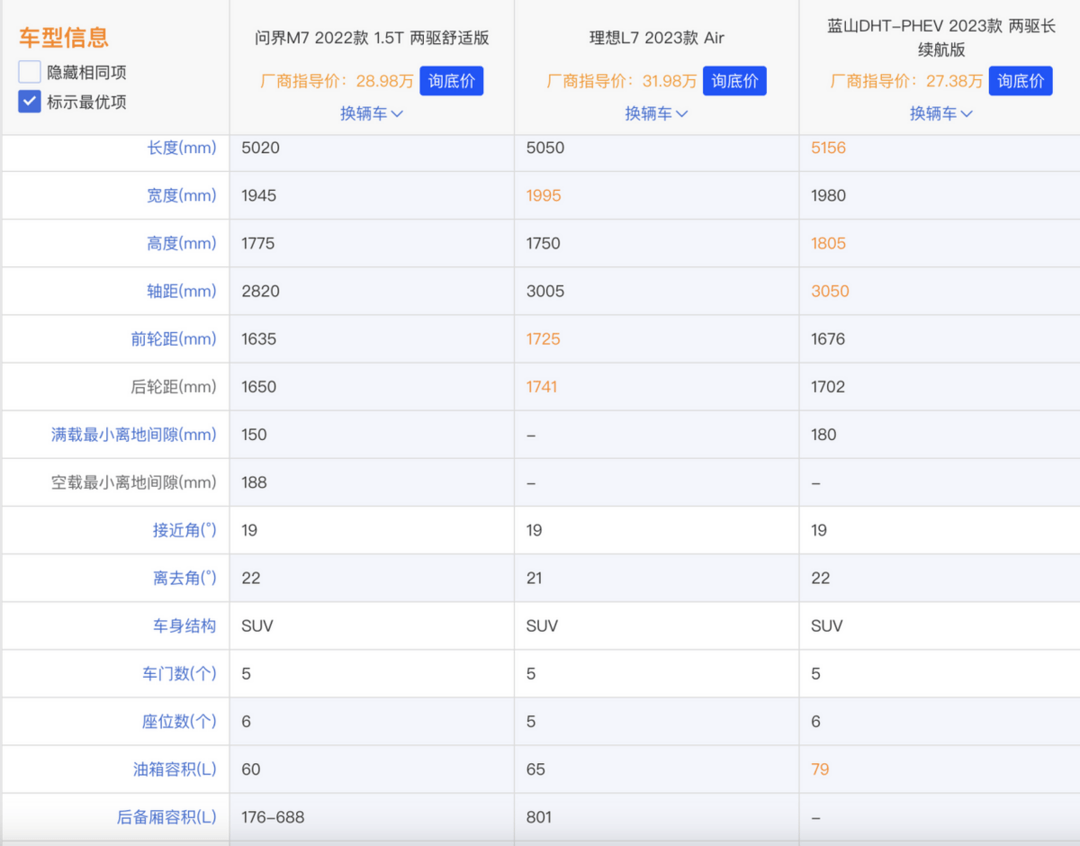
Task: Click the wheelbase value 2820
Action: [260, 291]
